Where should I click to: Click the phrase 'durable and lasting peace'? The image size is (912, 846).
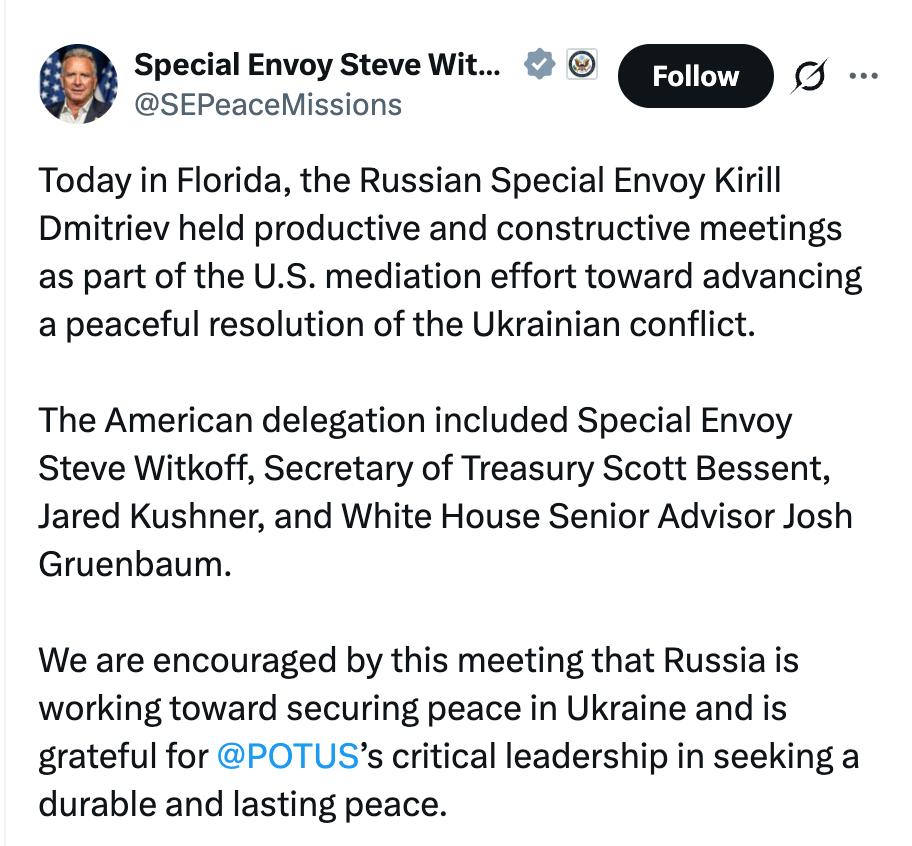(x=242, y=804)
